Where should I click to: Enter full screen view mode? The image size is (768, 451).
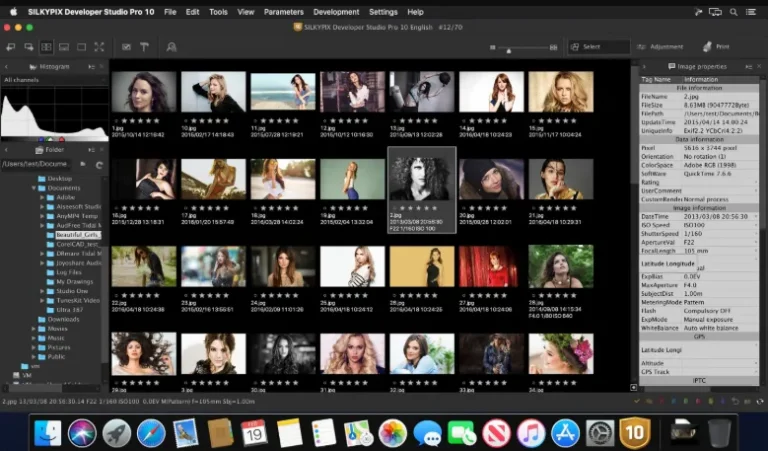pyautogui.click(x=99, y=47)
